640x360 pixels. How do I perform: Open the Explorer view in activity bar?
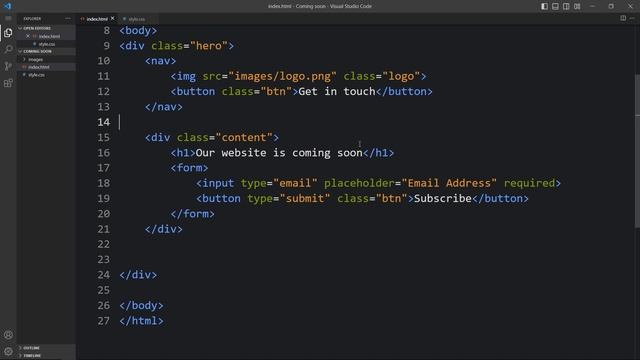(8, 33)
